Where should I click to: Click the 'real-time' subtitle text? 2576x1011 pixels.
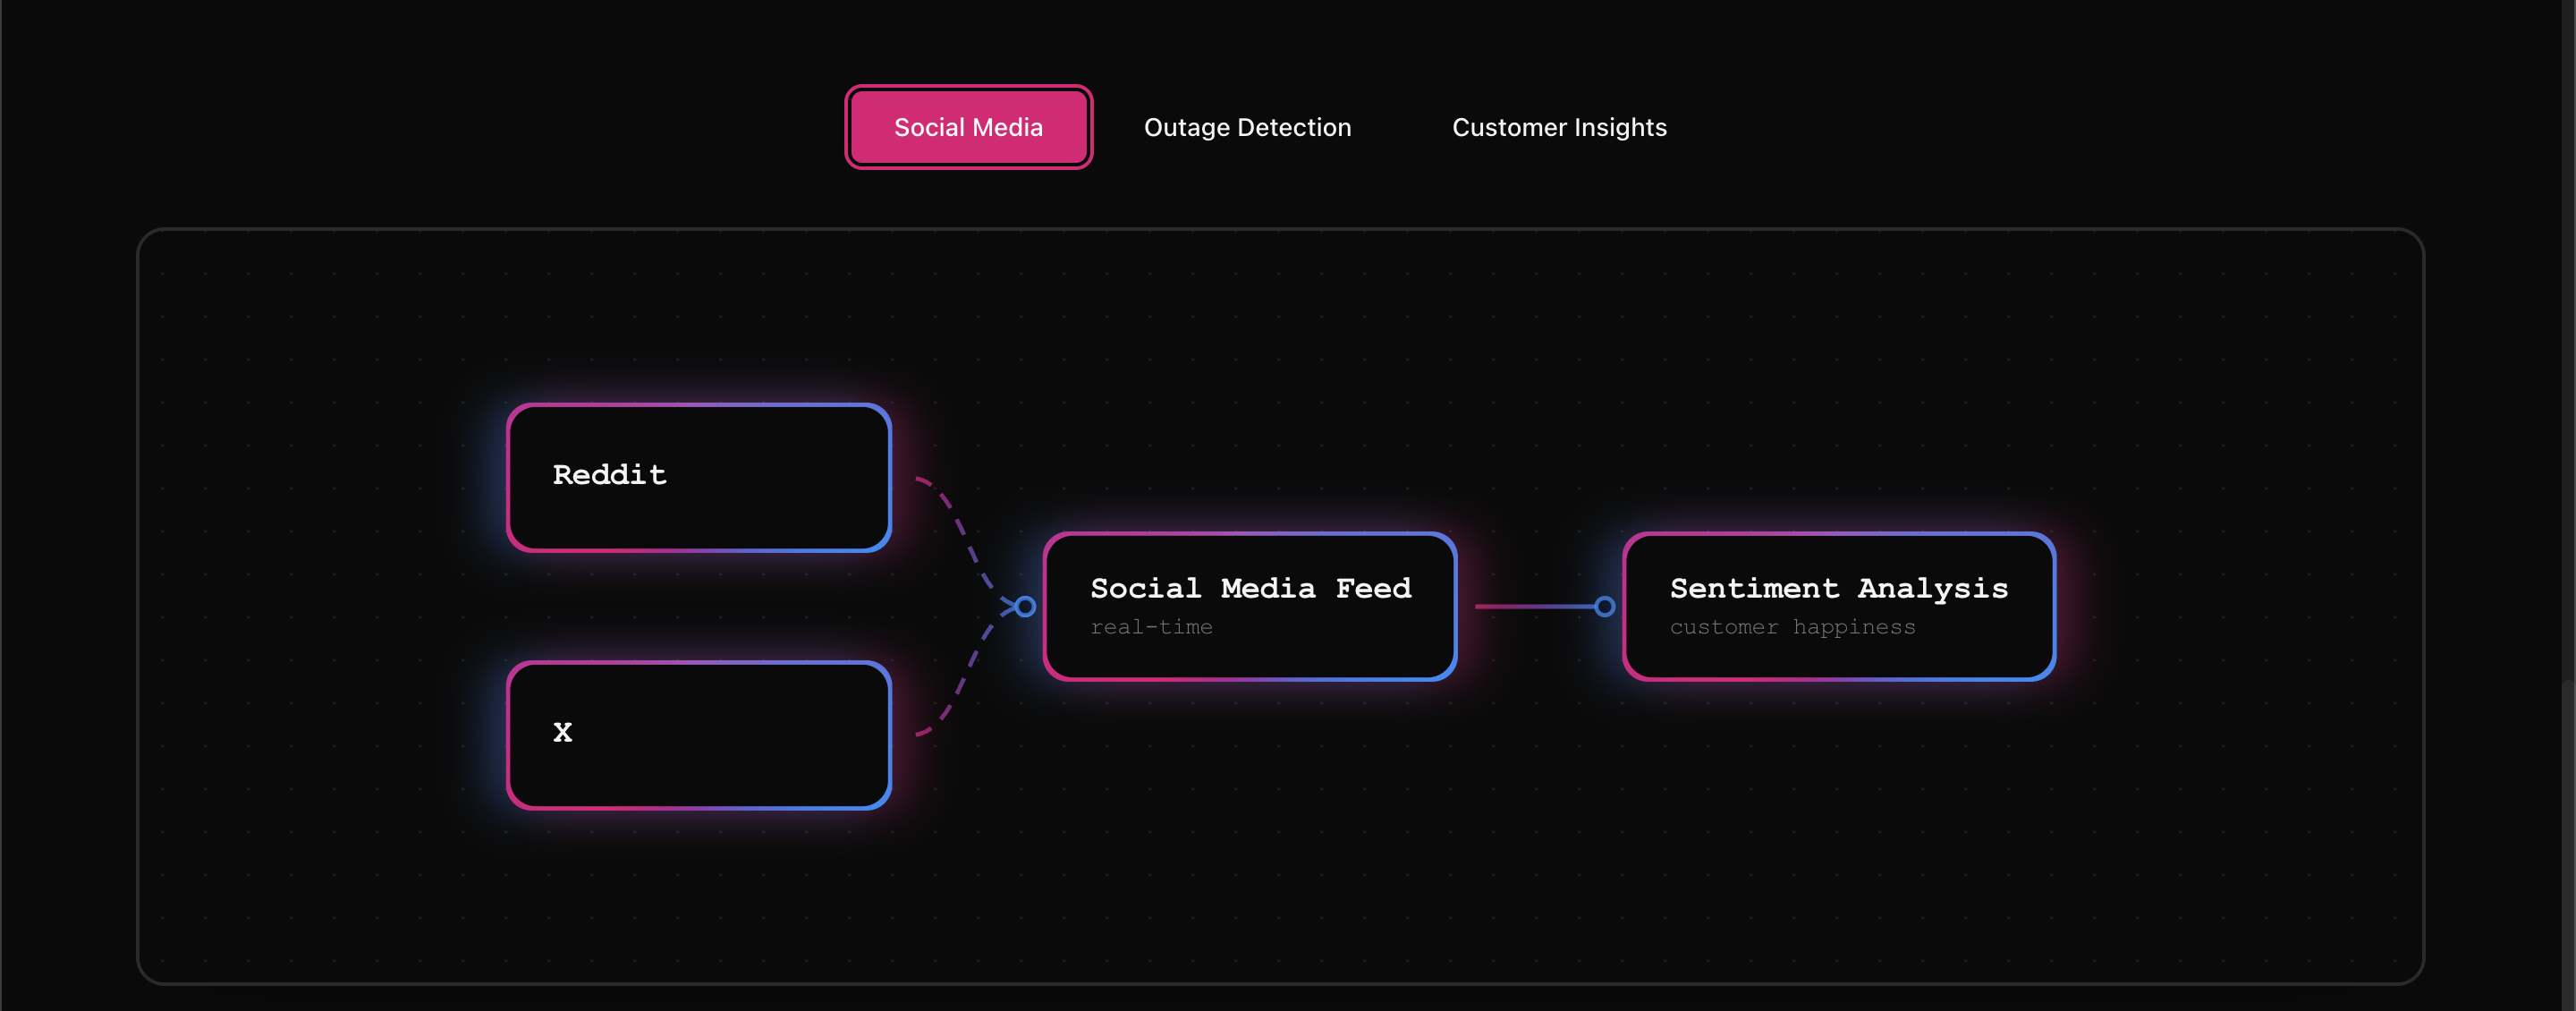tap(1151, 627)
